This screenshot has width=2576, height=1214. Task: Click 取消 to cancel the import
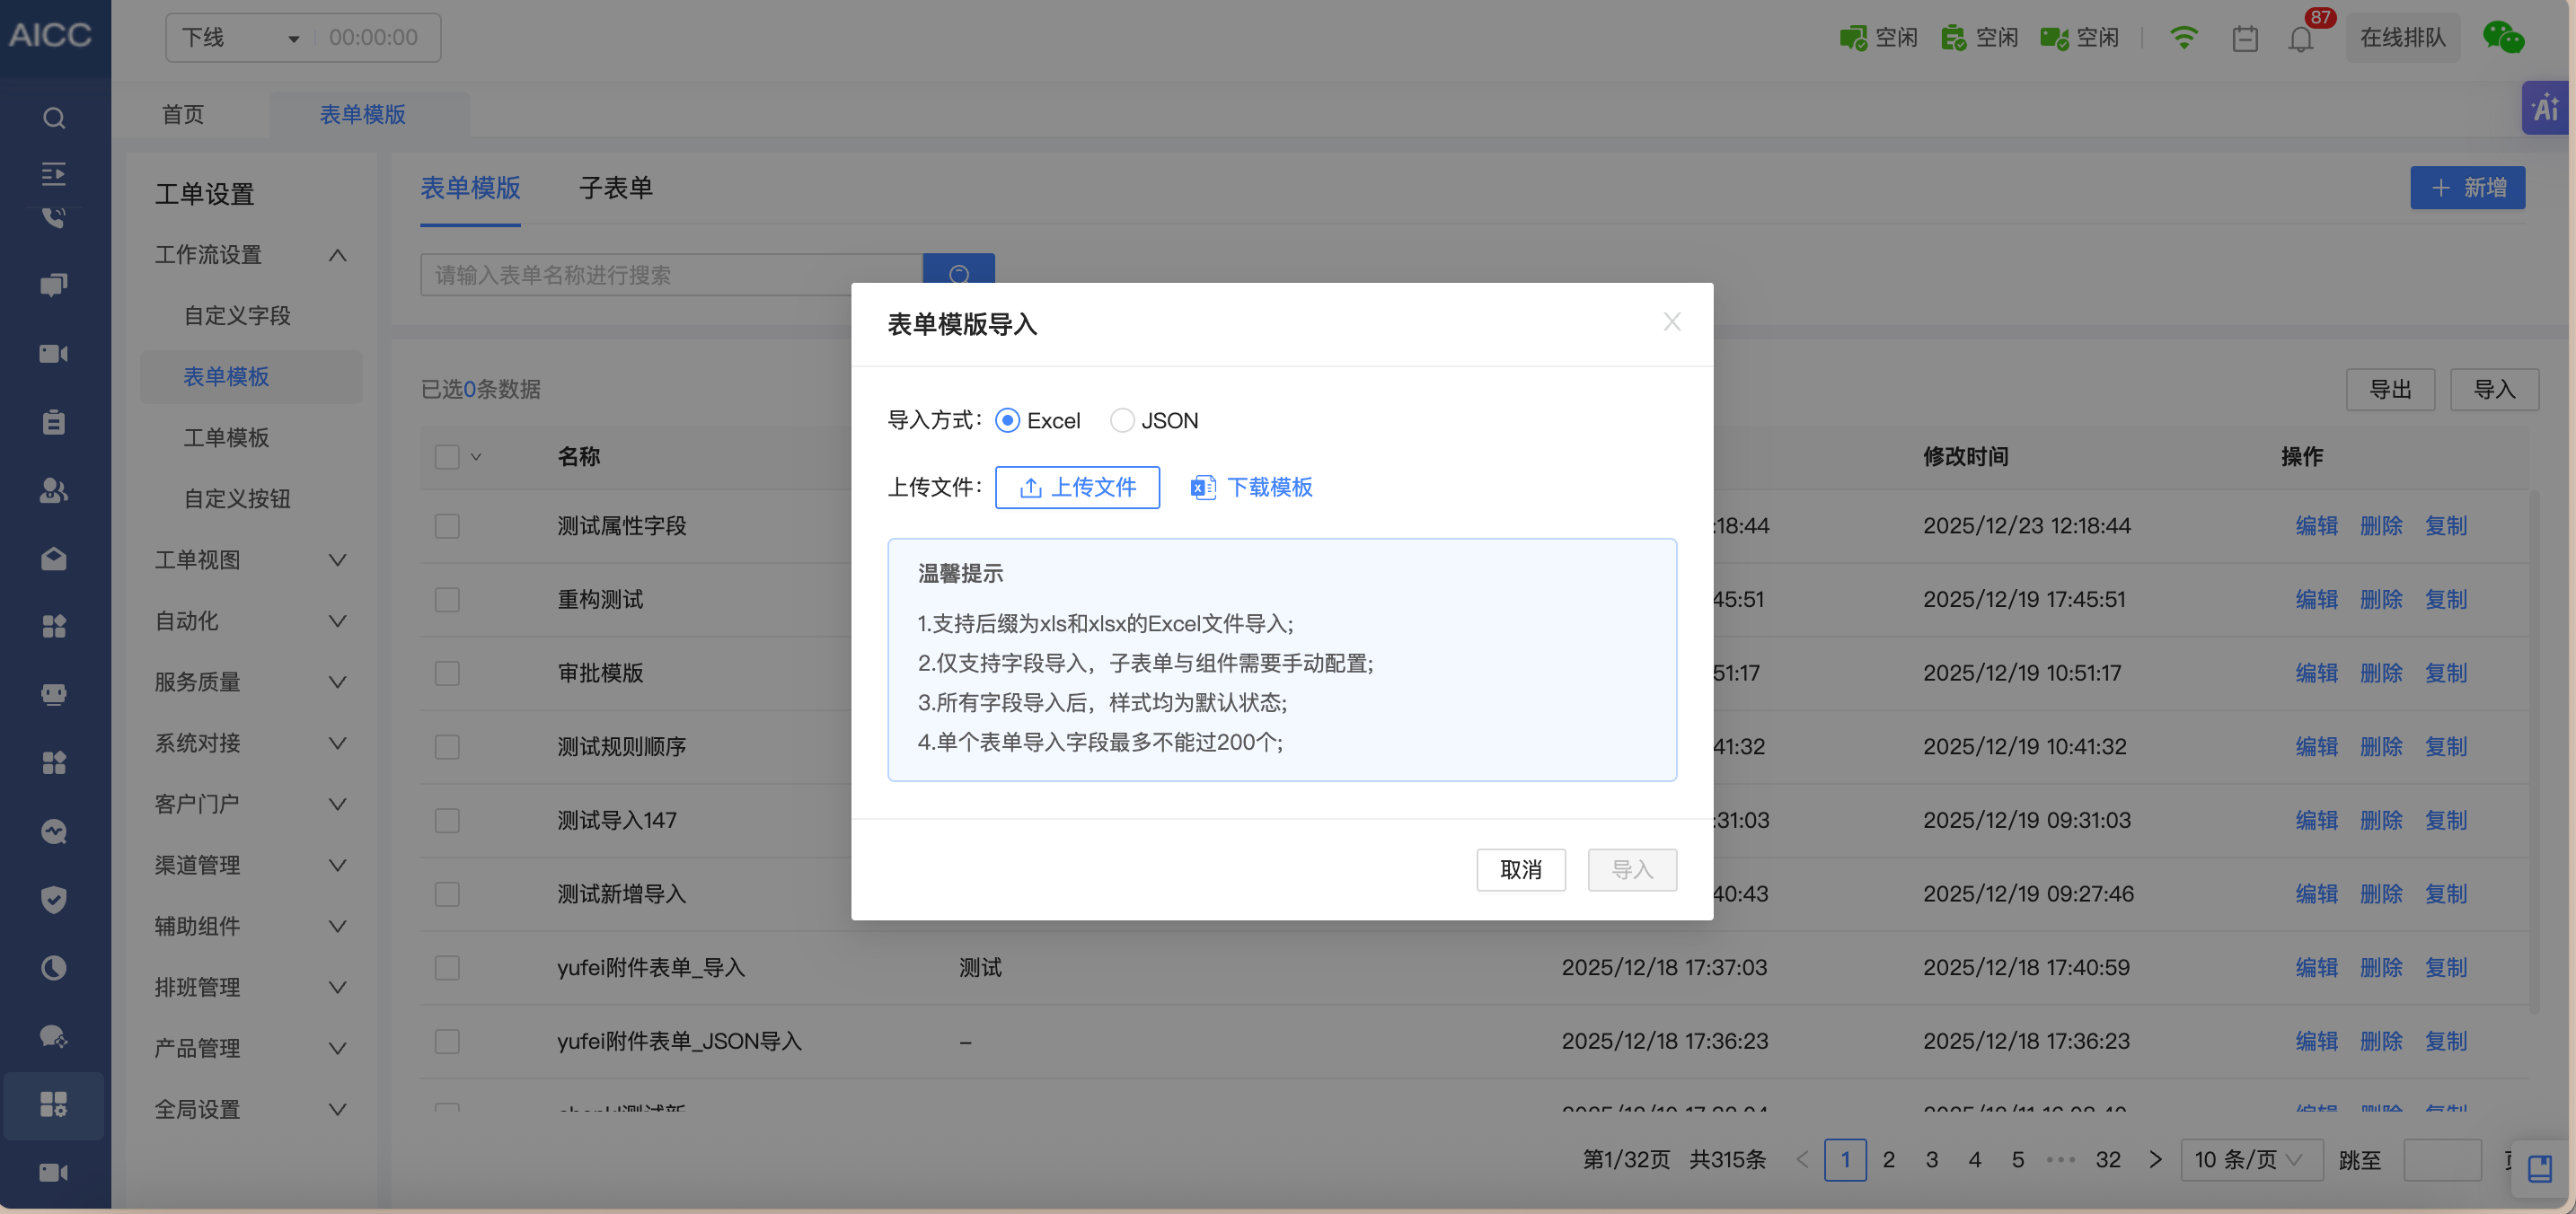coord(1520,869)
